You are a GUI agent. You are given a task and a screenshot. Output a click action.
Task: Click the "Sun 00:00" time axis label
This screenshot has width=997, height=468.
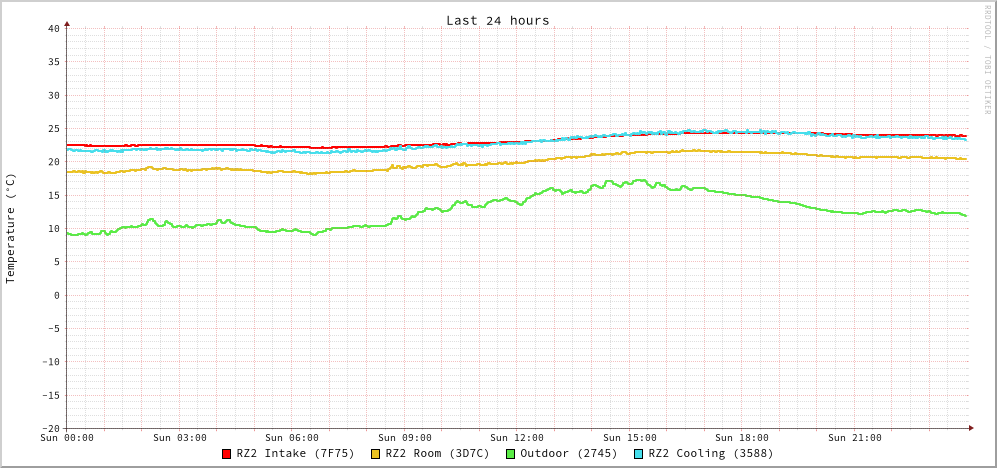[x=67, y=438]
